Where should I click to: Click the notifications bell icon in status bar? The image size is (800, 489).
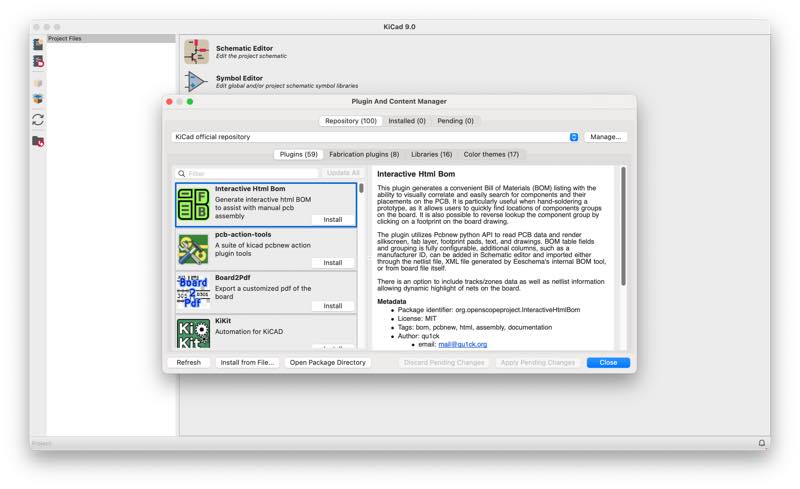761,443
